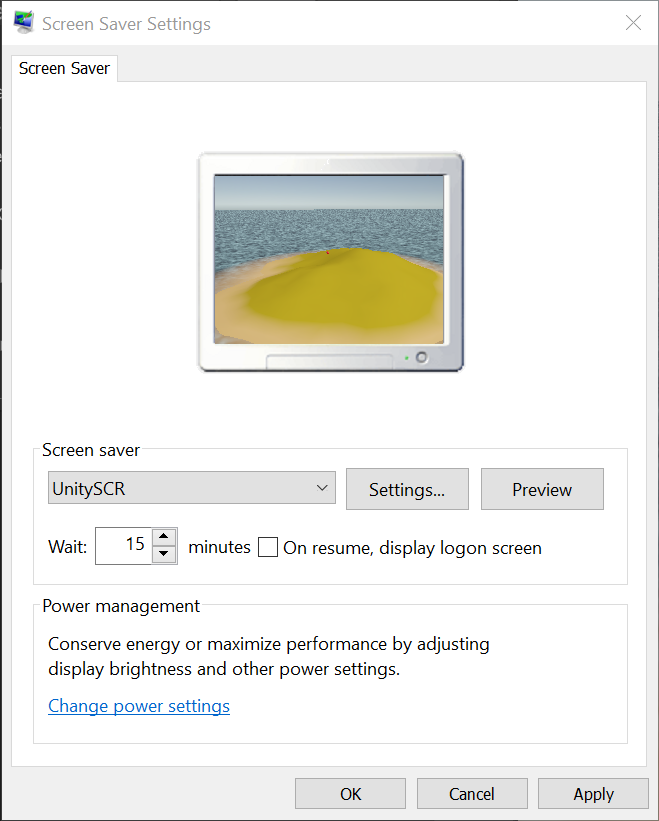Click the green LED on the monitor graphic

(407, 358)
